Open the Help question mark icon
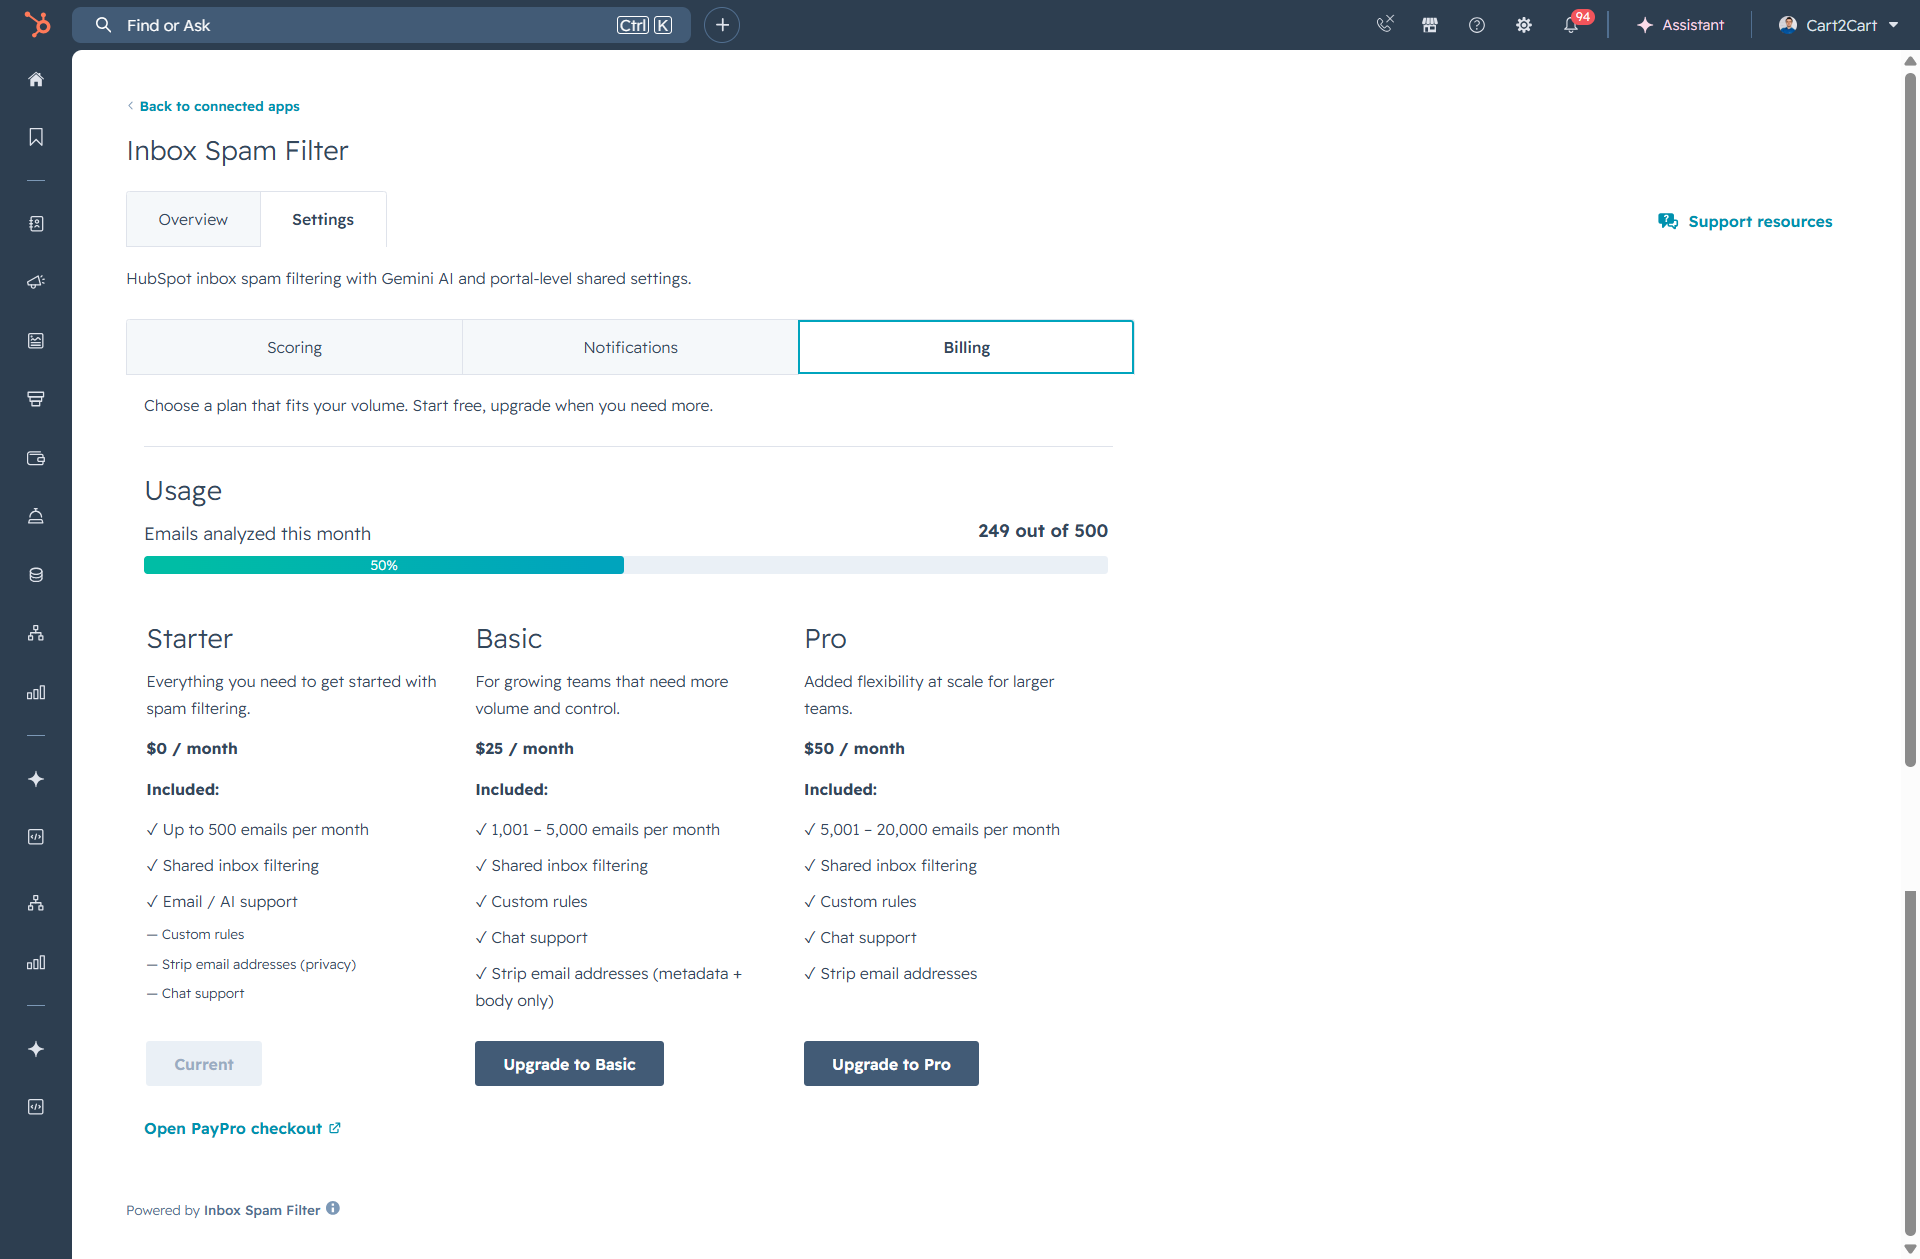The image size is (1920, 1259). pos(1477,25)
